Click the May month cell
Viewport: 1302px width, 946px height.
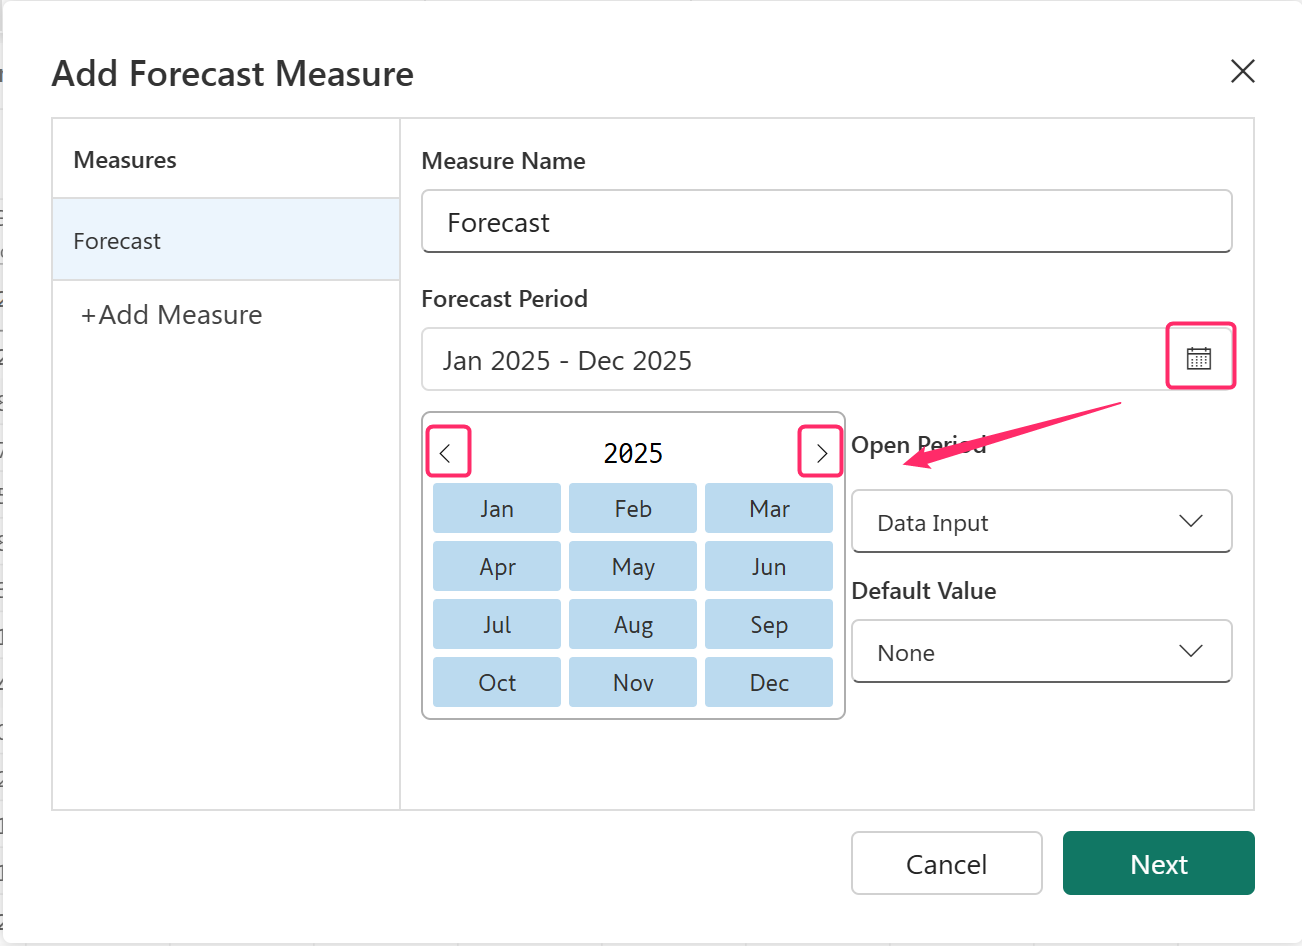(x=633, y=567)
